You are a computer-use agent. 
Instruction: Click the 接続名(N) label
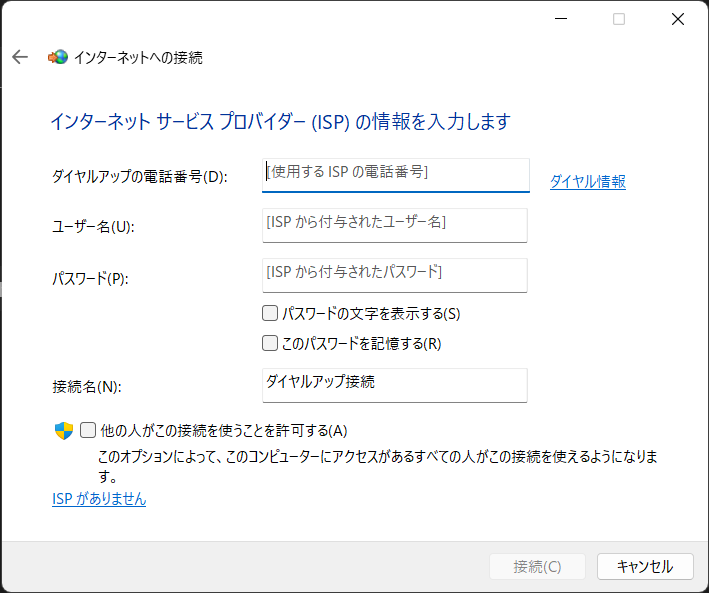[x=87, y=387]
